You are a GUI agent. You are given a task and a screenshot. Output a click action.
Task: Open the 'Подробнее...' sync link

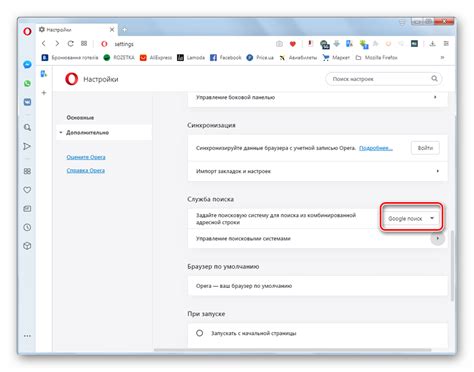click(376, 148)
